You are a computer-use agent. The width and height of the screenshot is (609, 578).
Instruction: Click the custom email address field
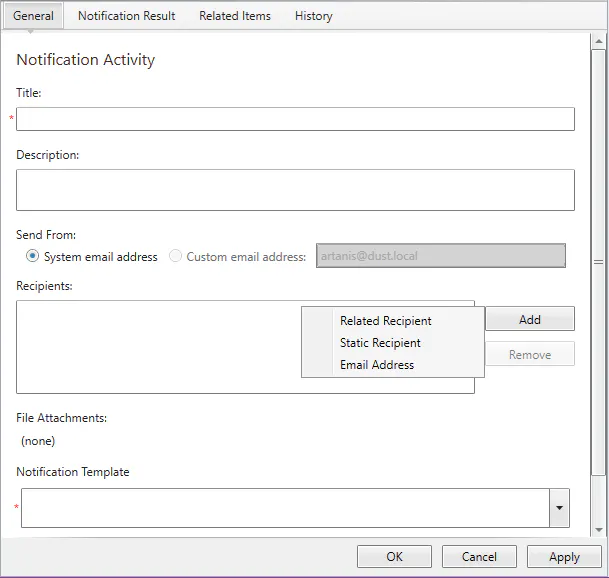point(441,256)
